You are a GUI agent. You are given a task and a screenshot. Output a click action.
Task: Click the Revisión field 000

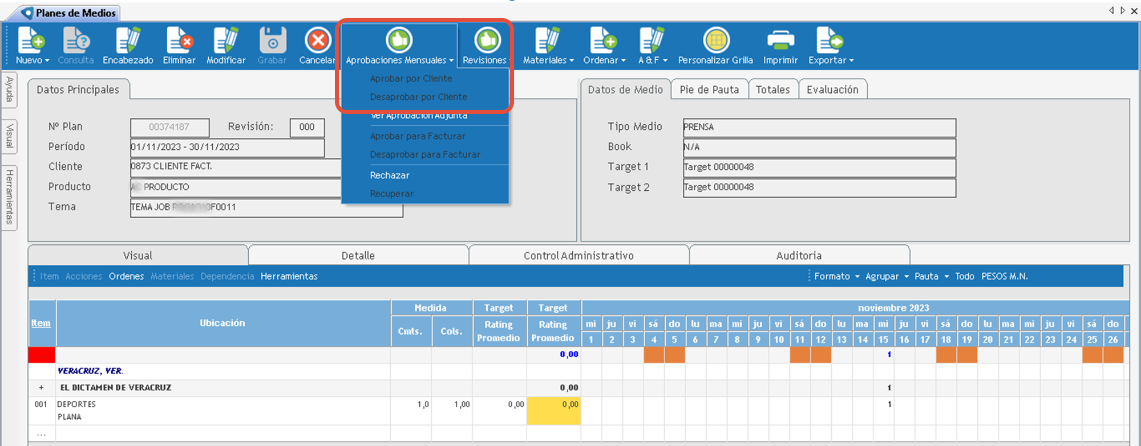[x=307, y=127]
